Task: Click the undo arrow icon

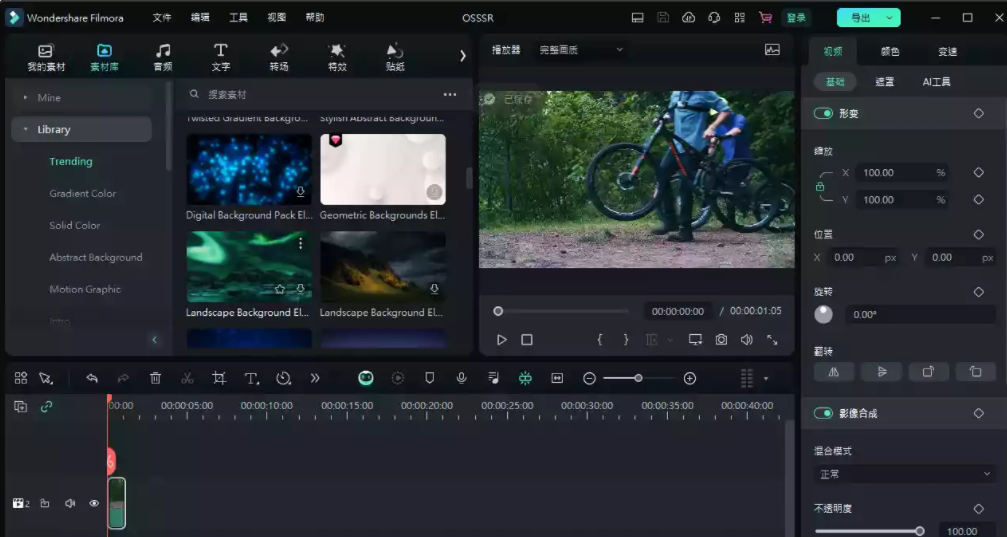Action: (x=92, y=378)
